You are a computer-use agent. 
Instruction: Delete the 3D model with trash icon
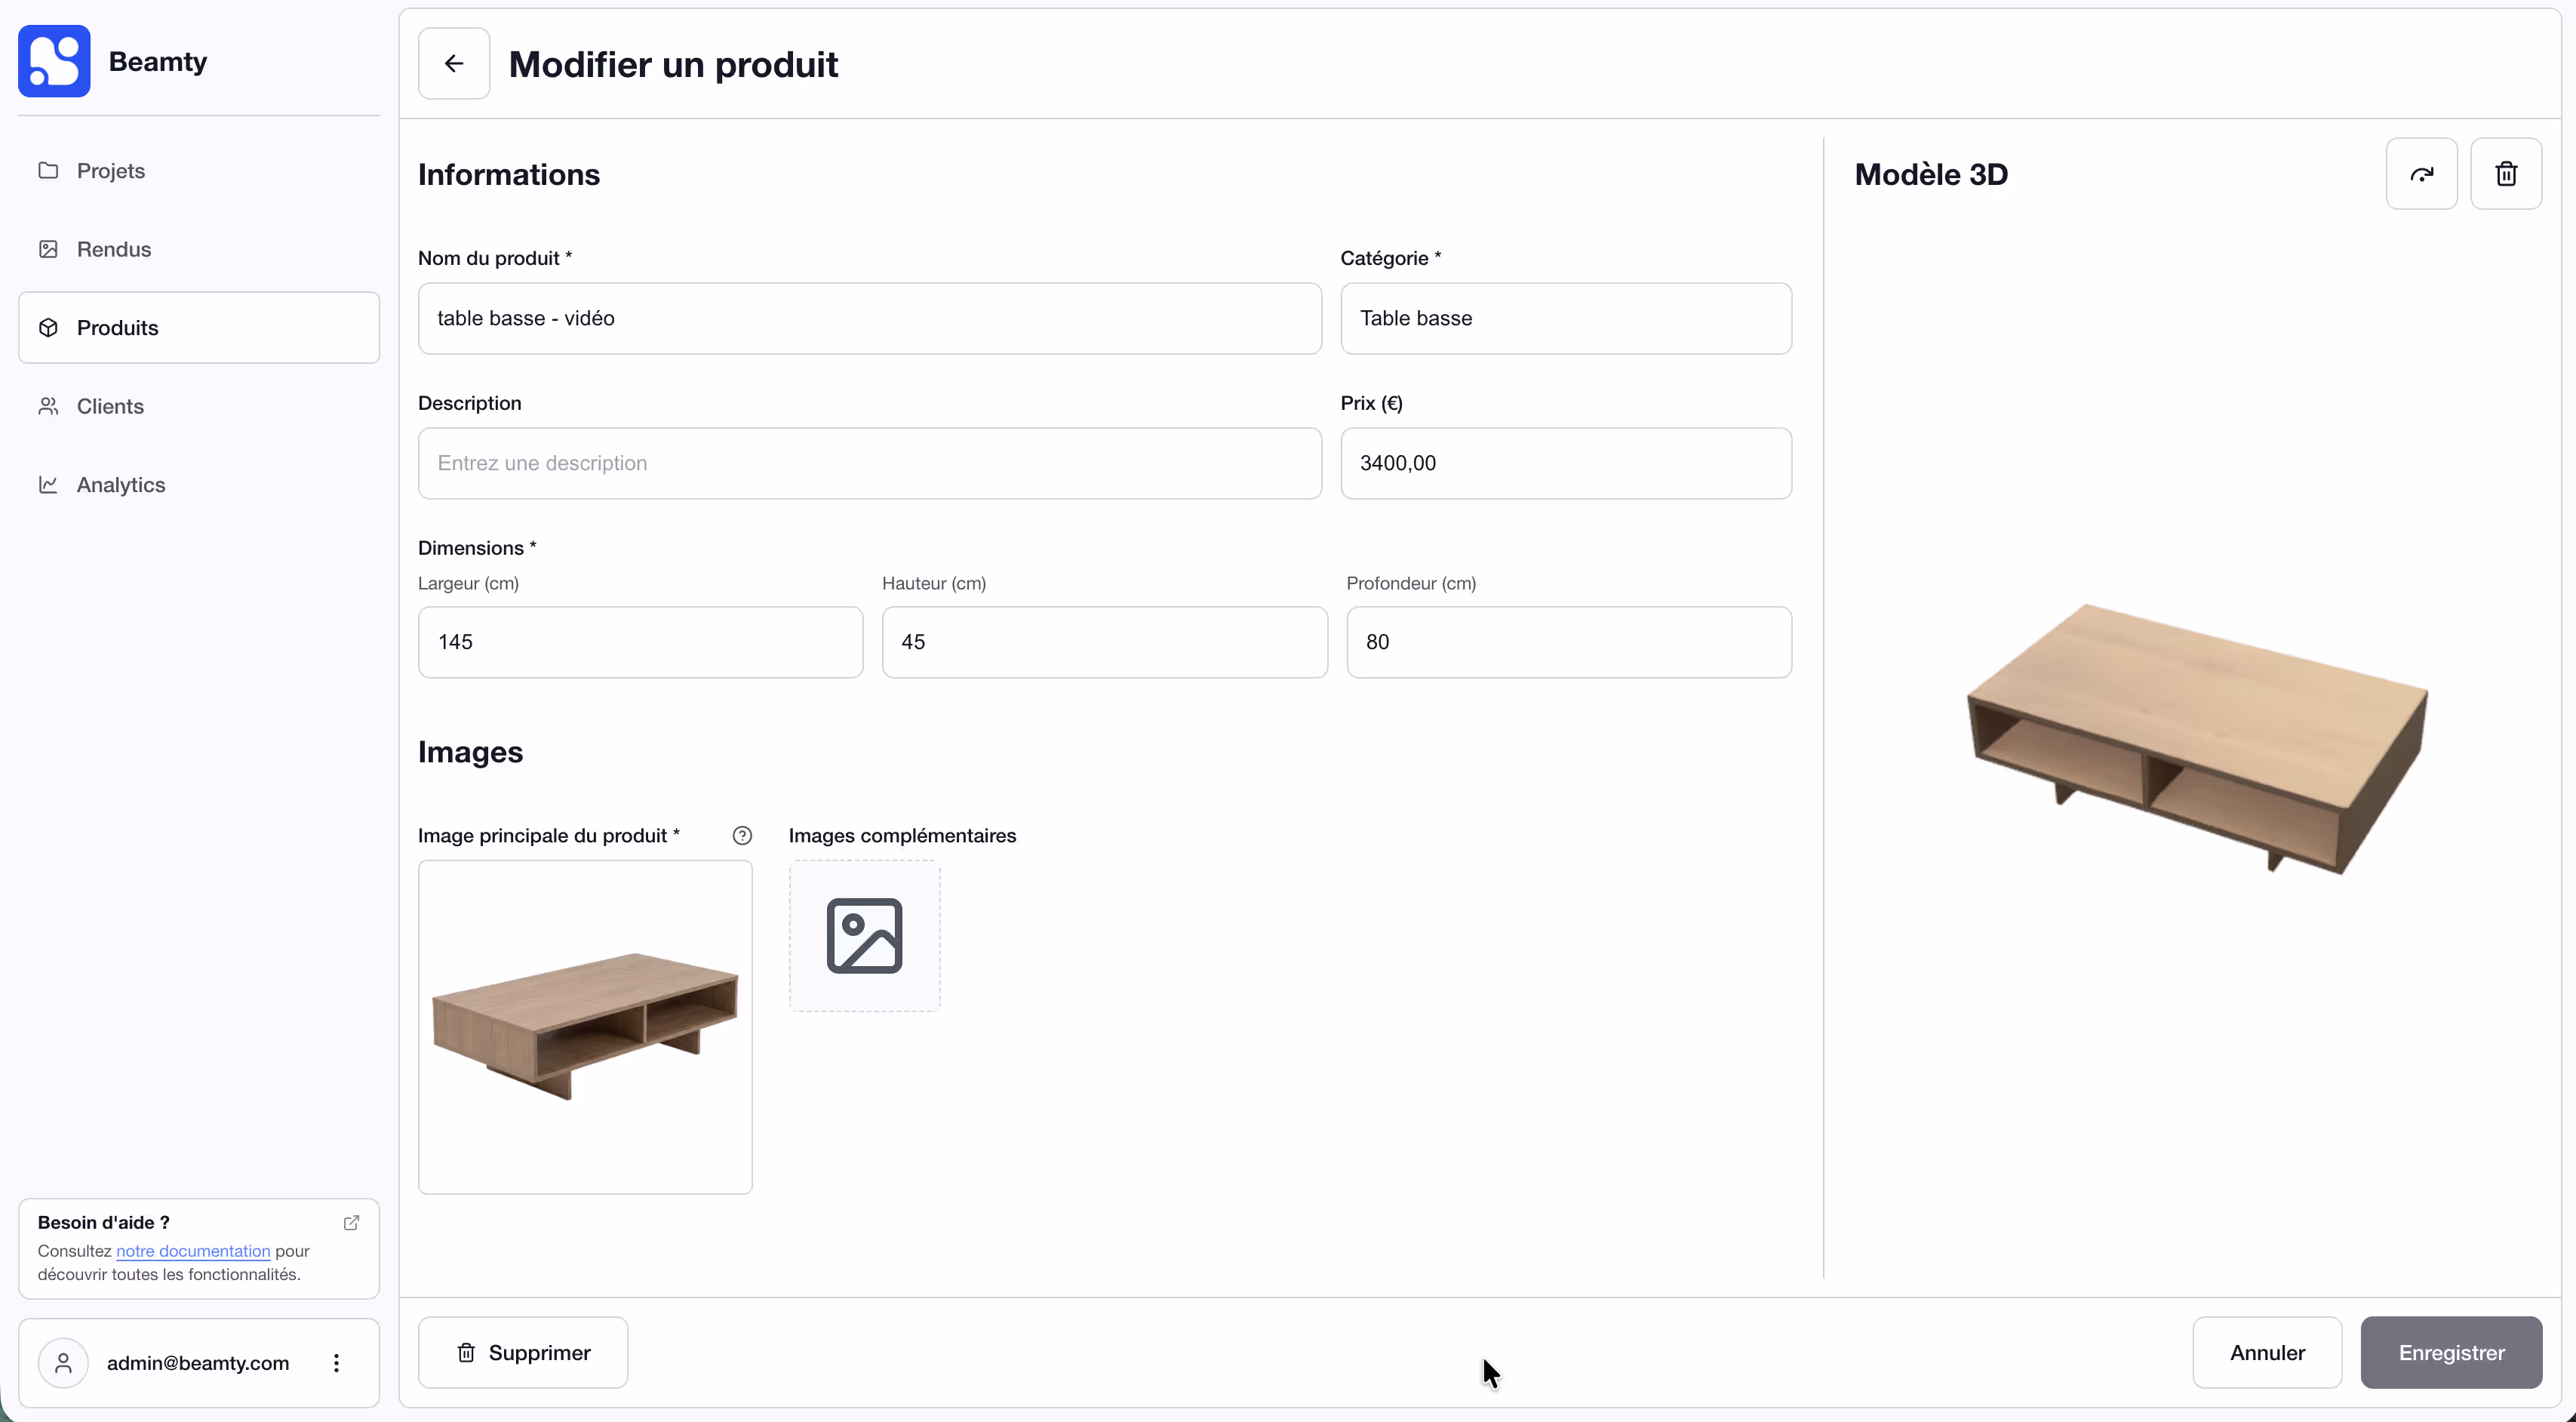click(x=2506, y=174)
